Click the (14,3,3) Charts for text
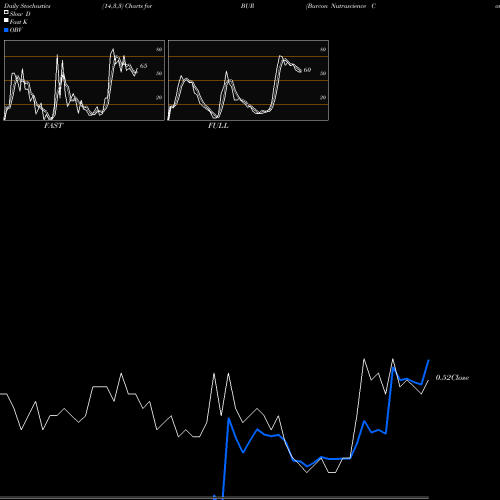Image resolution: width=500 pixels, height=500 pixels. click(x=127, y=6)
